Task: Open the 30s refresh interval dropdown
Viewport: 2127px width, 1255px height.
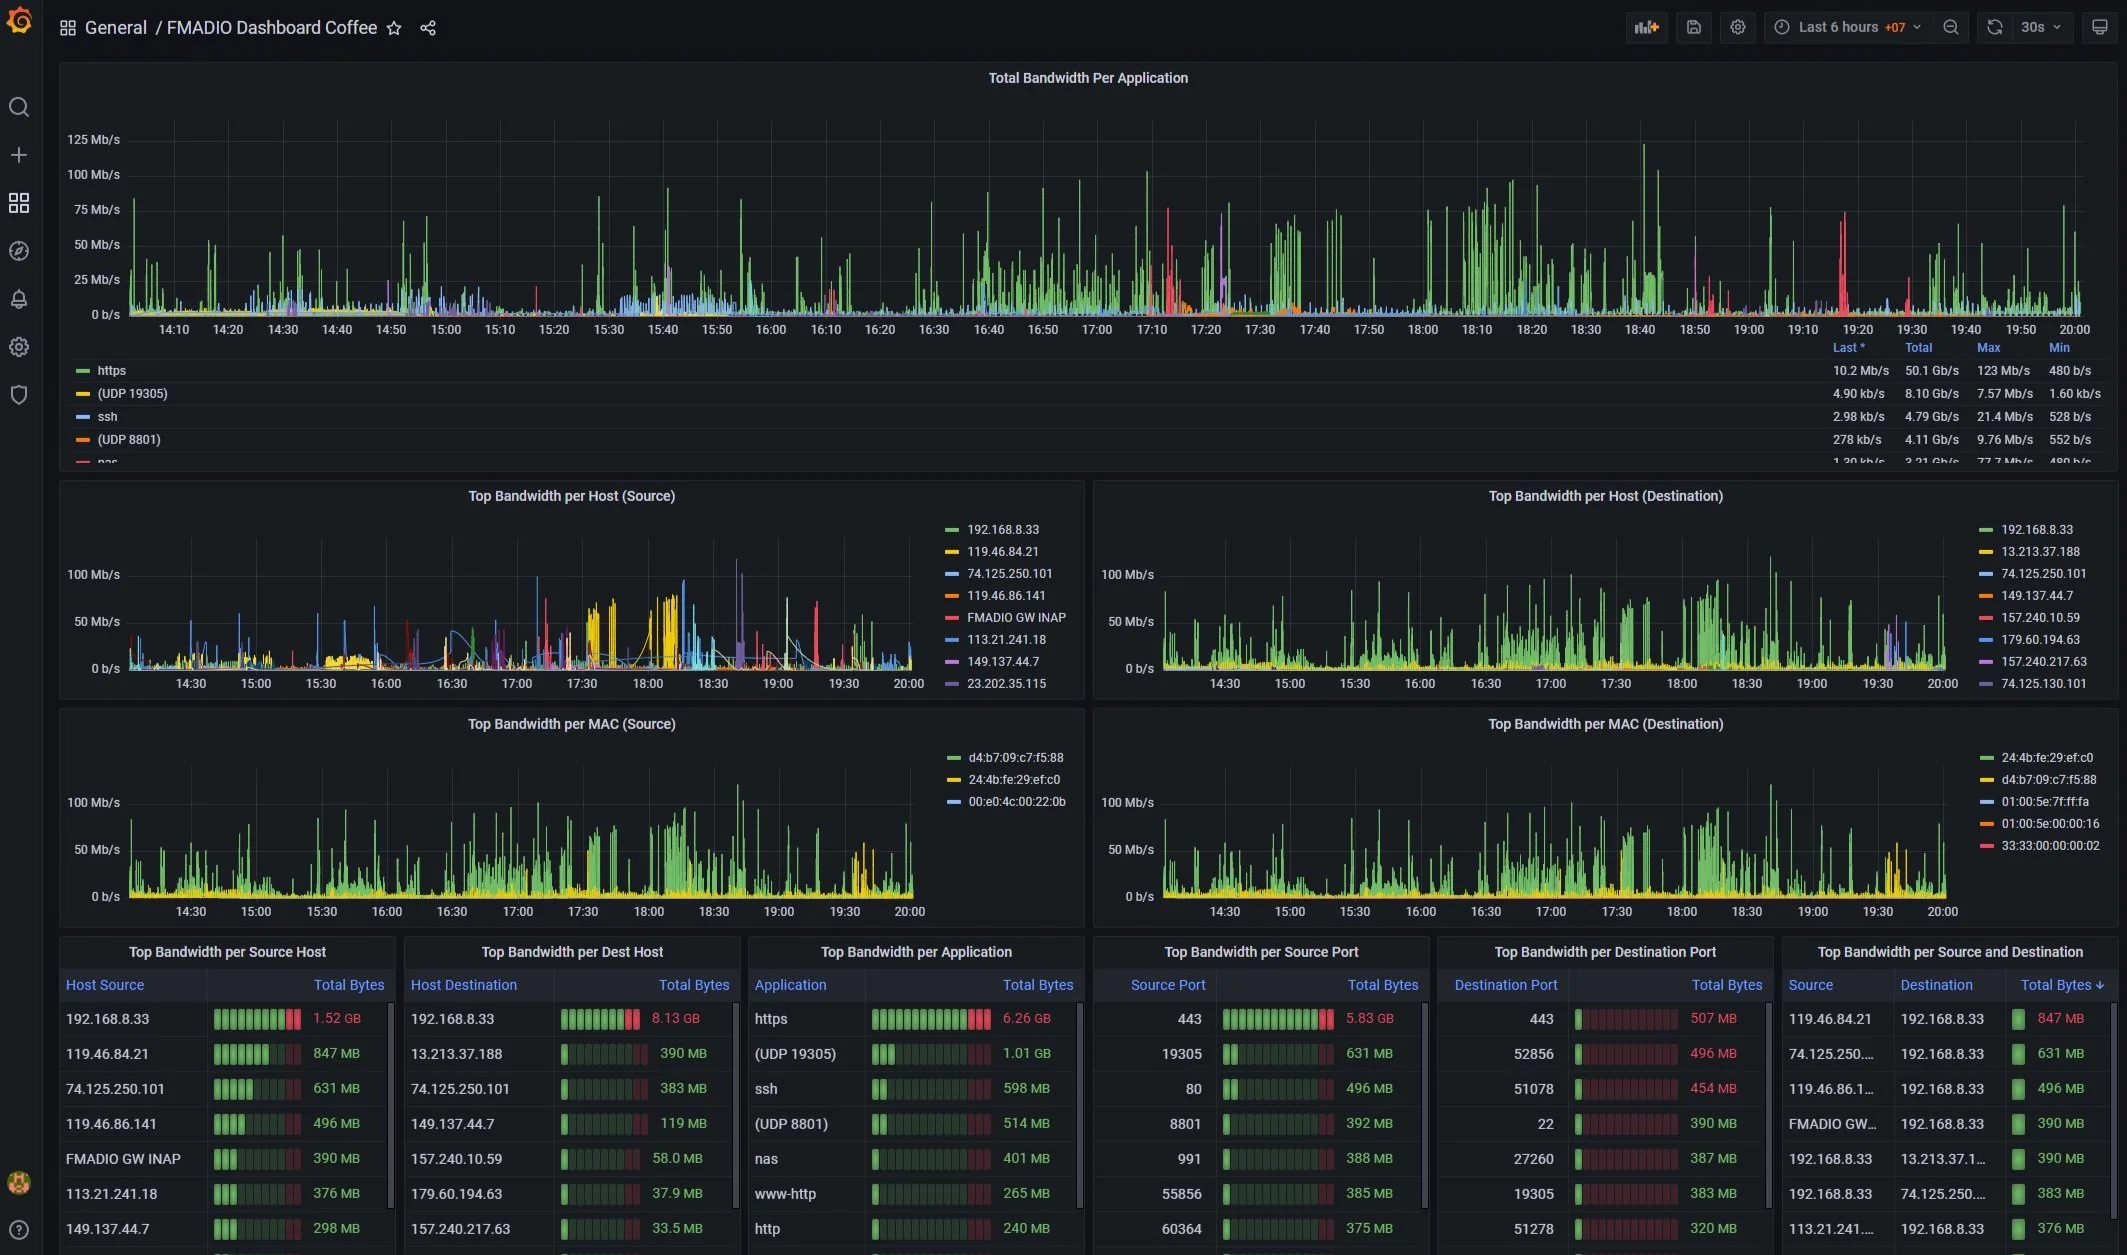Action: [x=2035, y=27]
